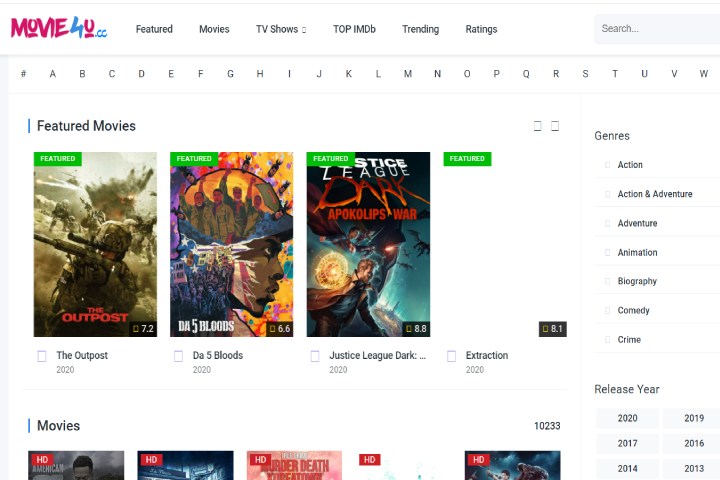Filter titles by the # symbol

coord(23,73)
